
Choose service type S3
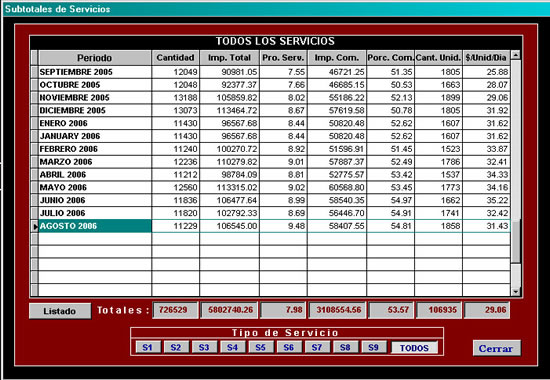pos(204,347)
